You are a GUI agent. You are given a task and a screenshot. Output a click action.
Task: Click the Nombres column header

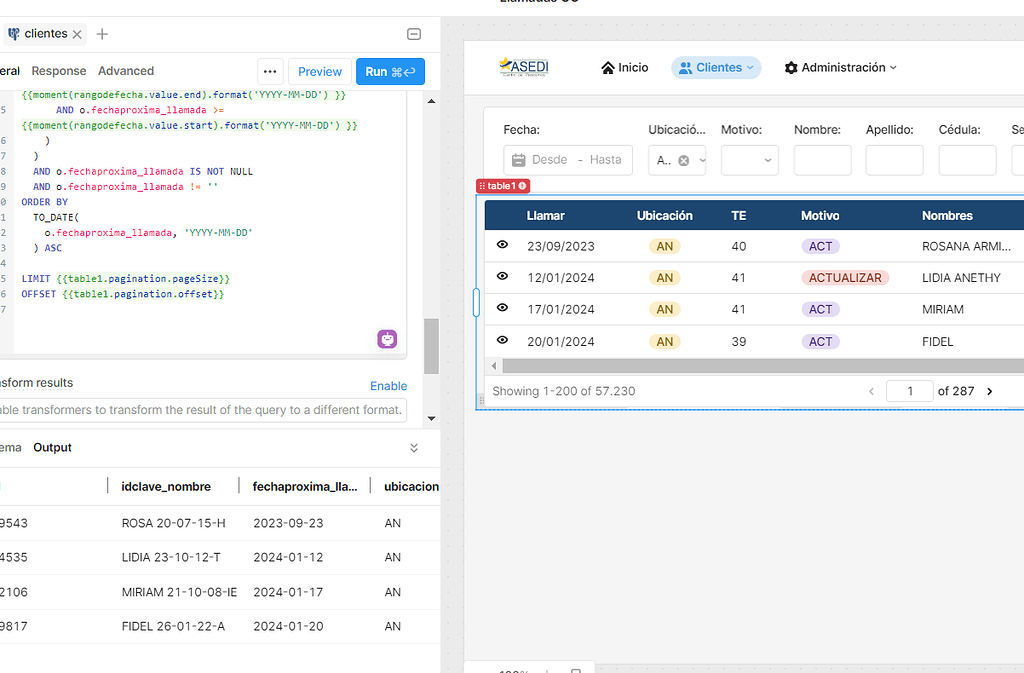pyautogui.click(x=947, y=216)
